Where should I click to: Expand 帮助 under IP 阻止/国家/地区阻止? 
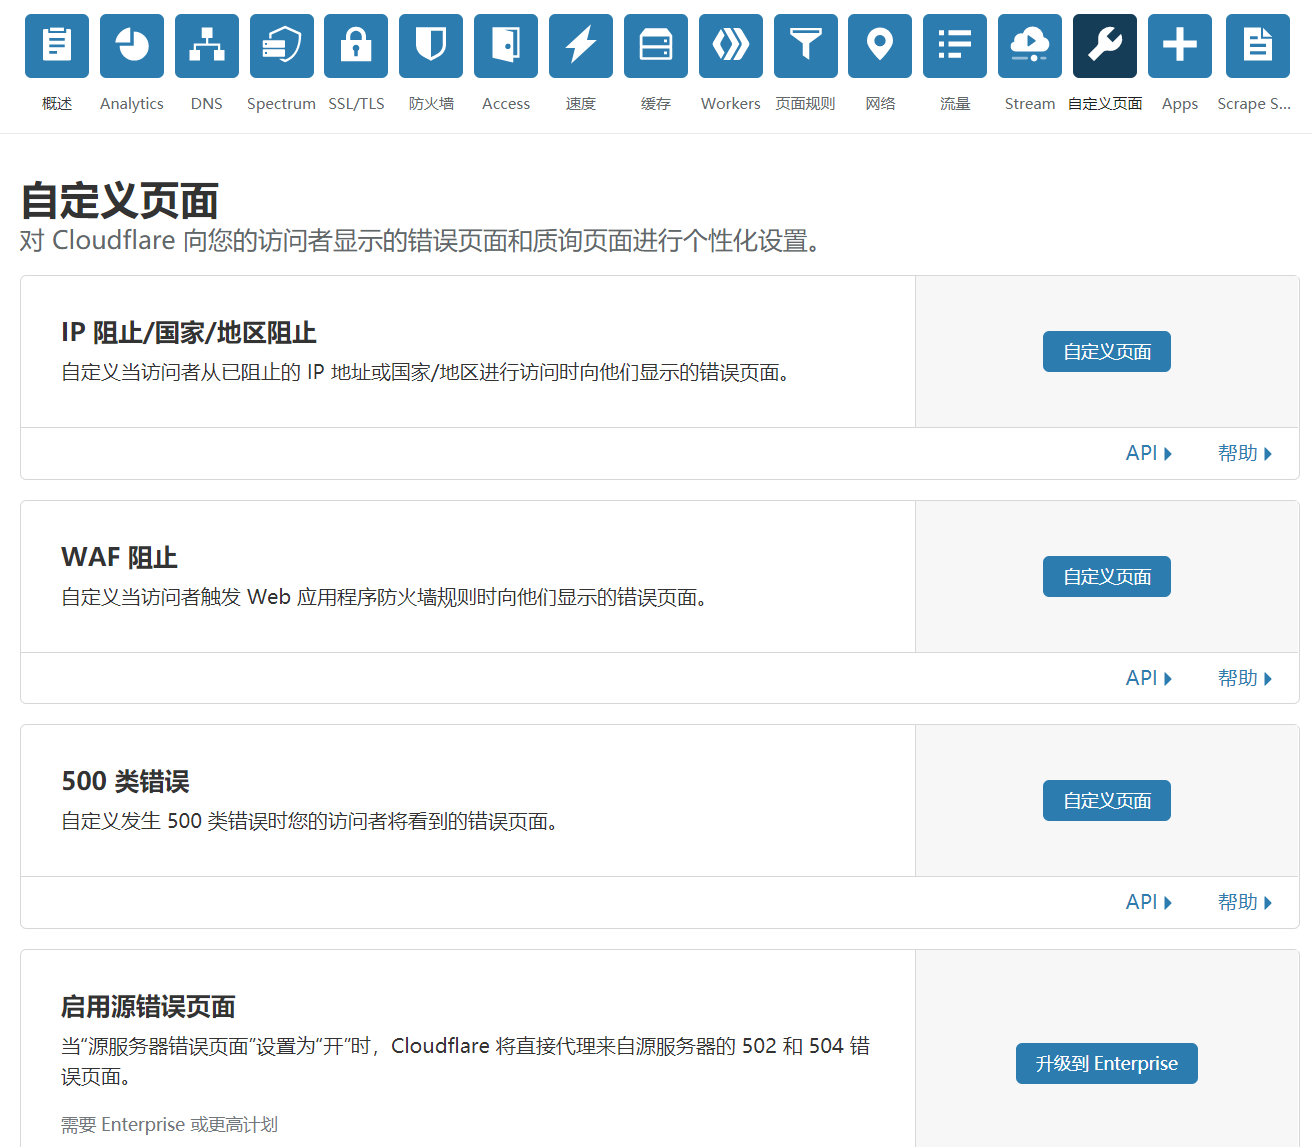[x=1245, y=453]
